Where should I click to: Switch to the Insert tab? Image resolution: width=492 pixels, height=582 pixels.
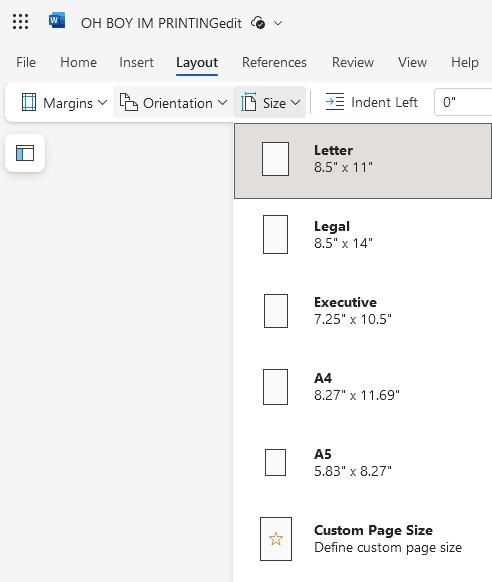136,62
